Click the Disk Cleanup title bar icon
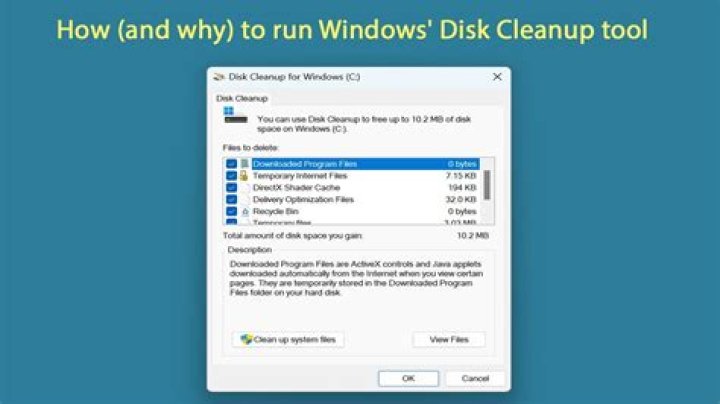 219,77
